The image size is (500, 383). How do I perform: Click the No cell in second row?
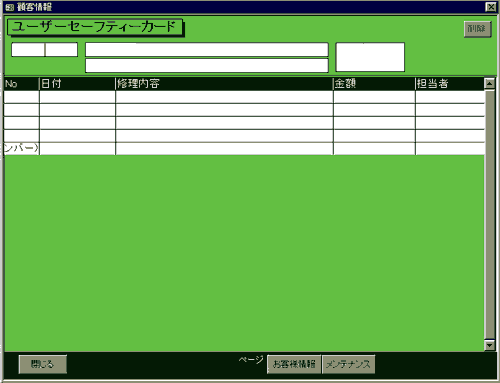click(21, 110)
